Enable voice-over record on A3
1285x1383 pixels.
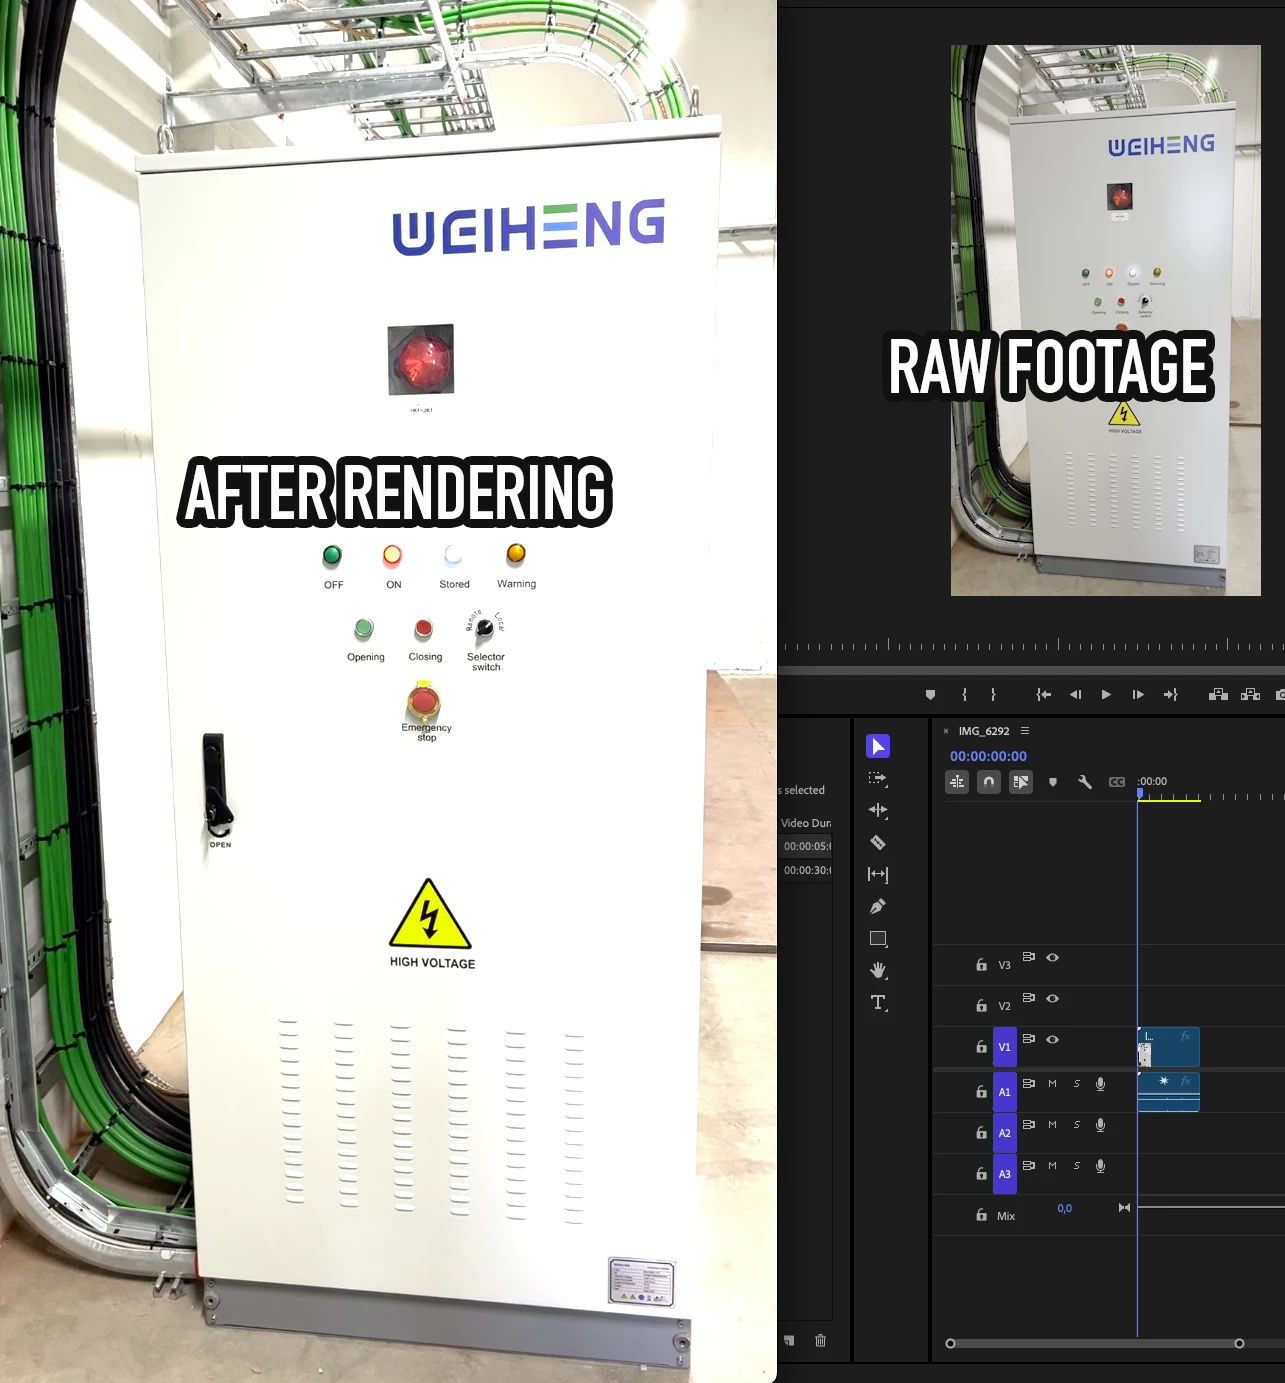1100,1166
